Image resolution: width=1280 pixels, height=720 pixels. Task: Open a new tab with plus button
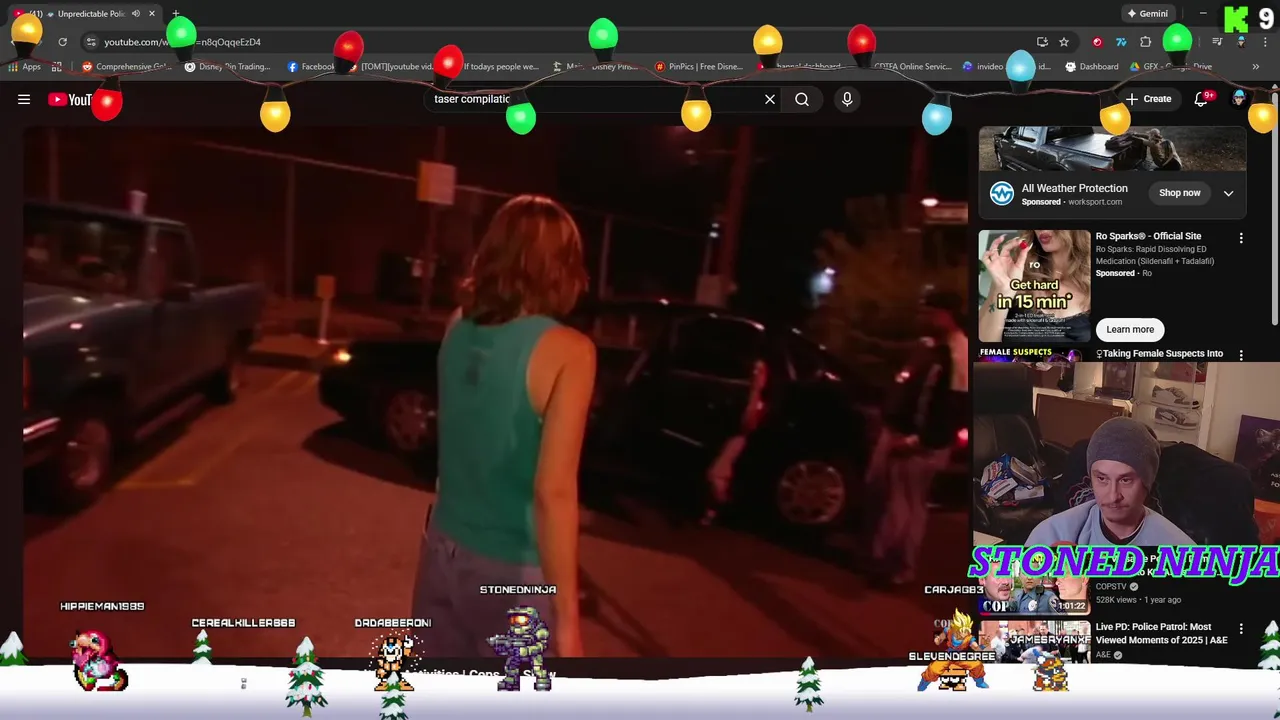coord(176,14)
